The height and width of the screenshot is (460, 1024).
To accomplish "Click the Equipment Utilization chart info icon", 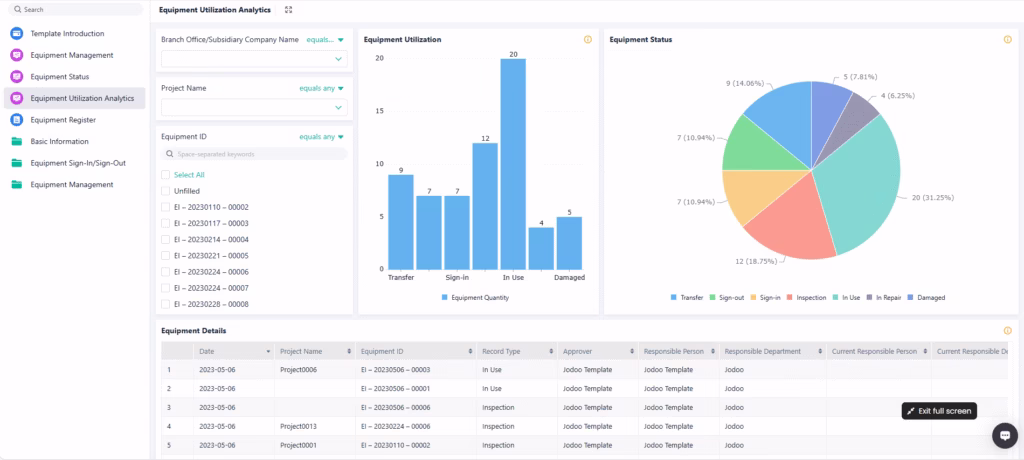I will 587,40.
